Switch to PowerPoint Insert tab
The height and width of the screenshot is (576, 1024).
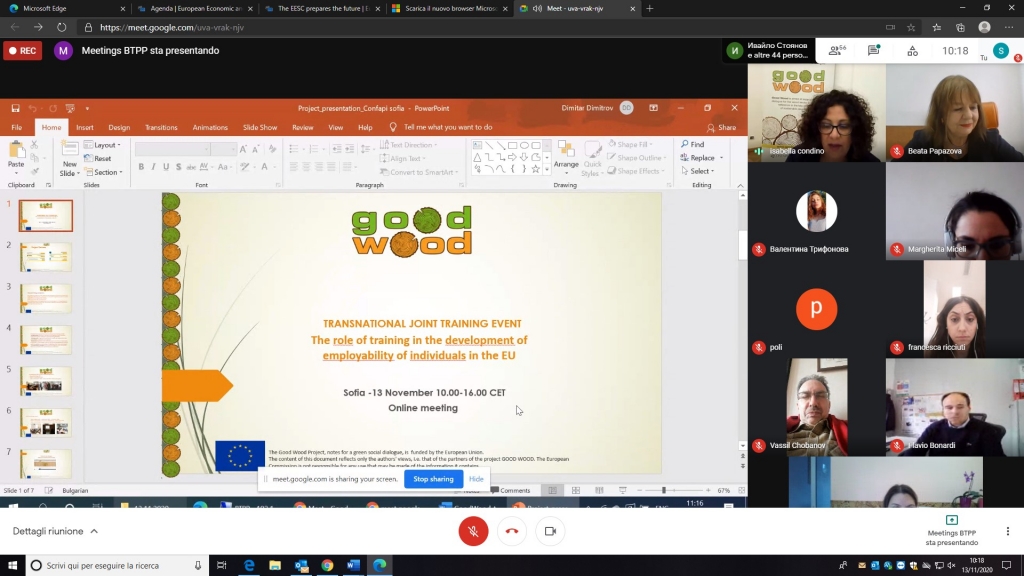tap(85, 127)
